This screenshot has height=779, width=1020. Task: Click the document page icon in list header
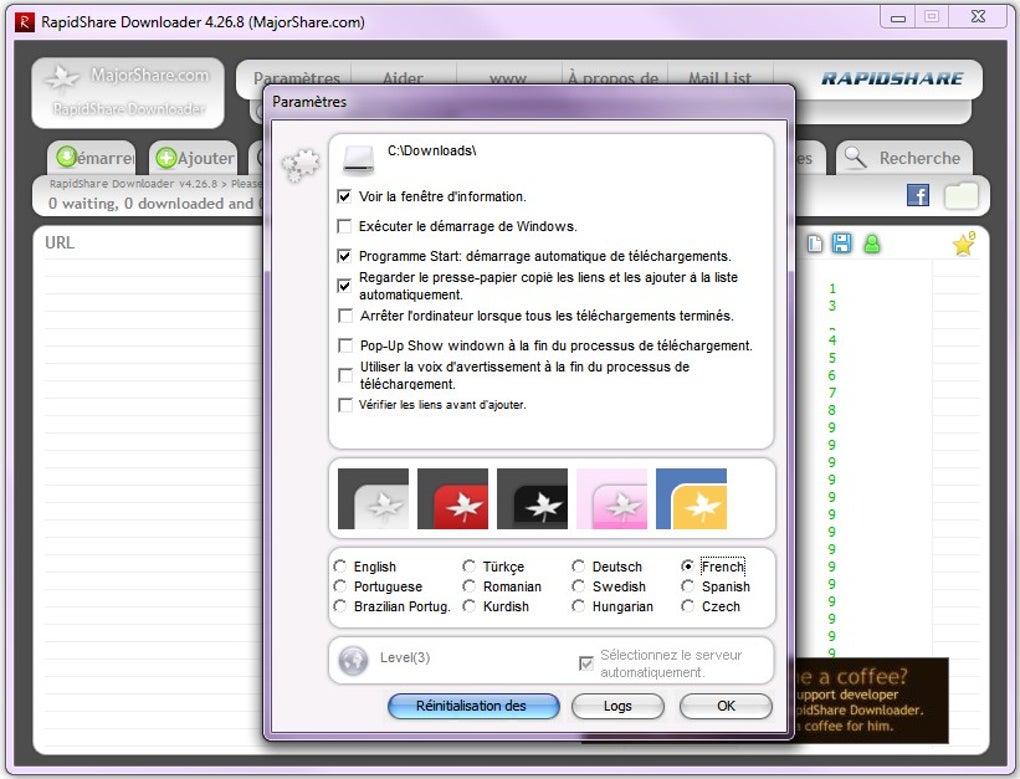(x=814, y=244)
